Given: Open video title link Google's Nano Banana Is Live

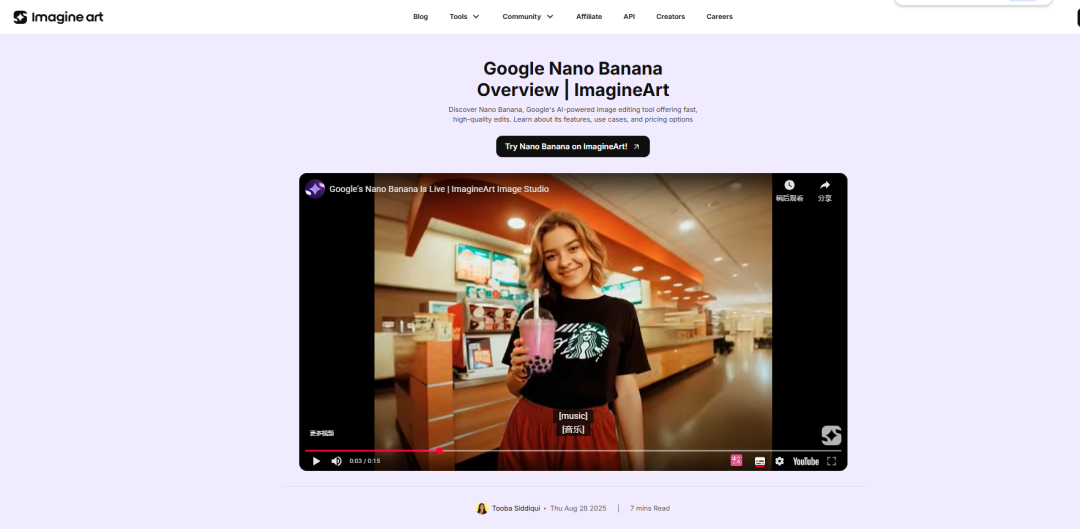Looking at the screenshot, I should (x=439, y=189).
